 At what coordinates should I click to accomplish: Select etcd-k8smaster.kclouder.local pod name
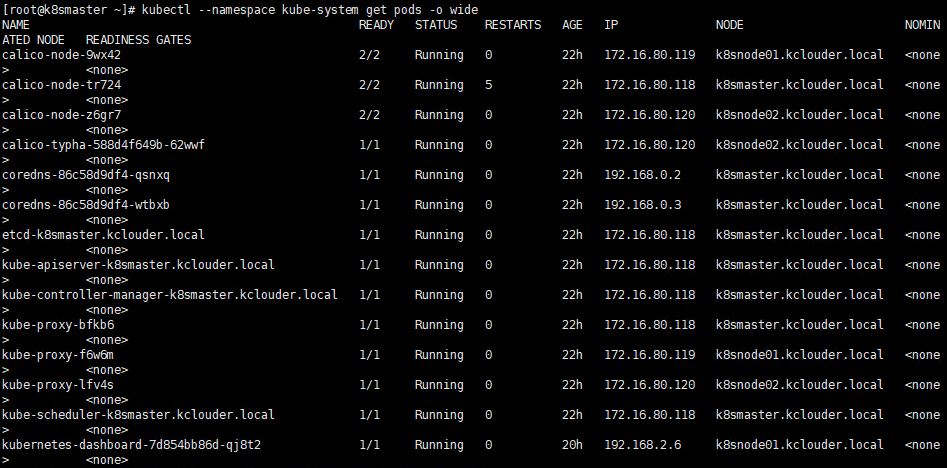point(103,235)
